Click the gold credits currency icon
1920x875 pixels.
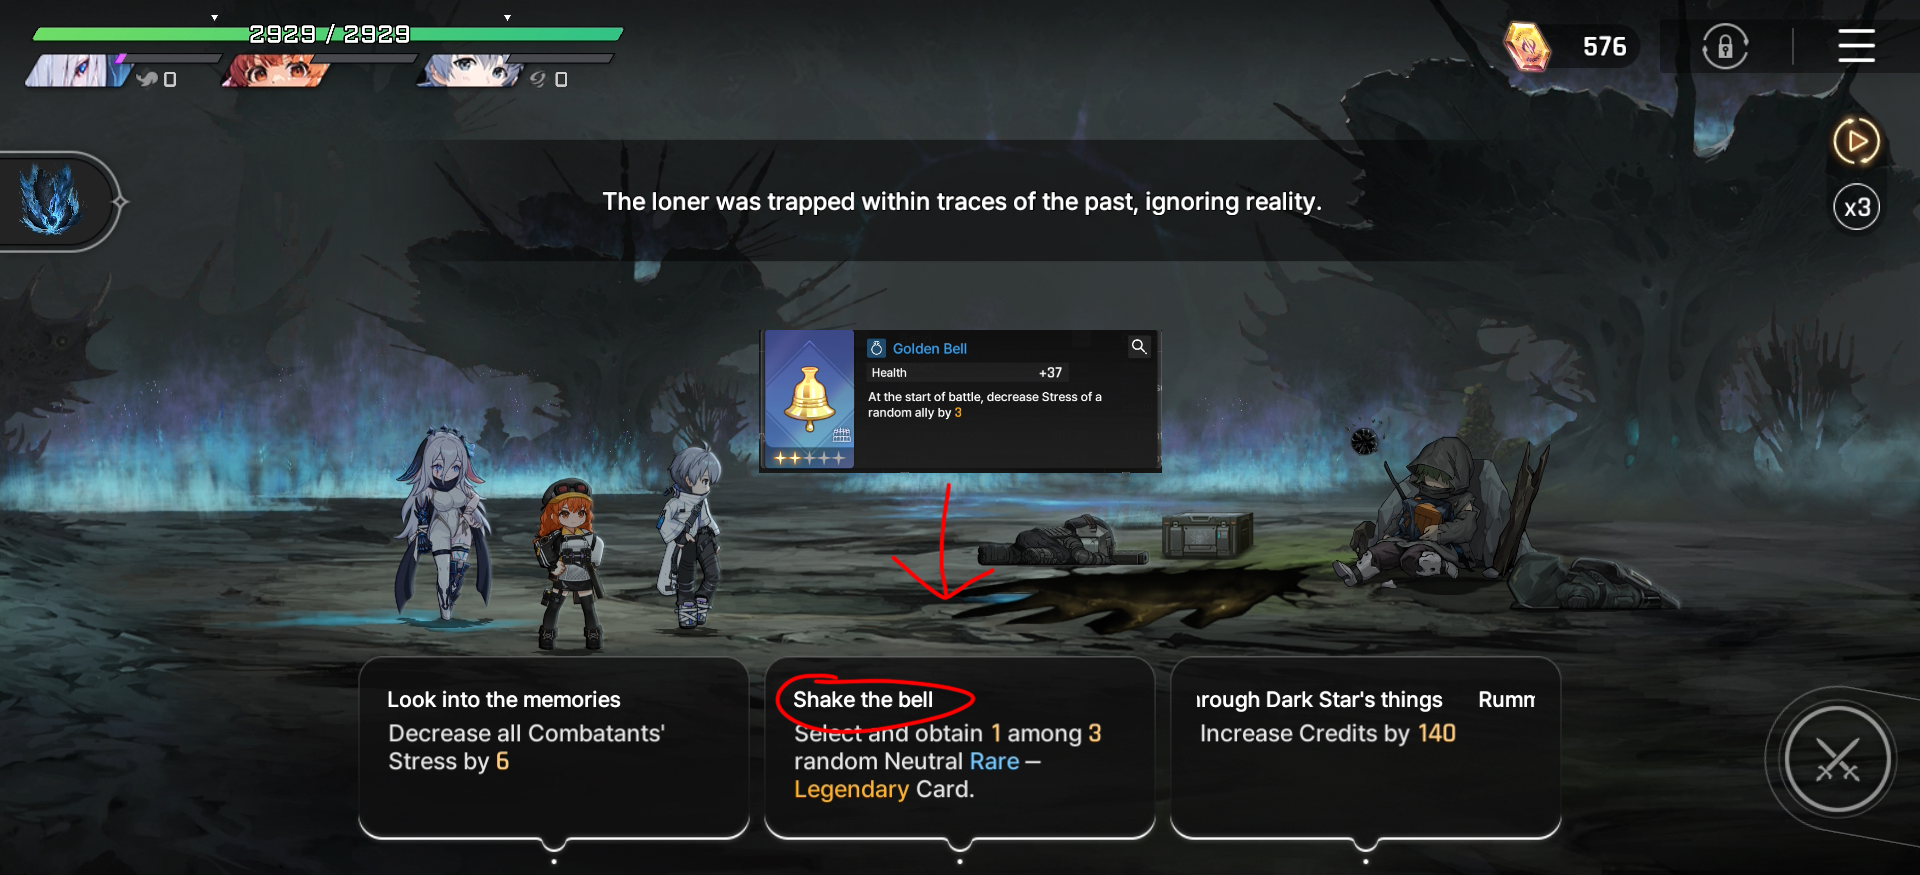[x=1527, y=46]
